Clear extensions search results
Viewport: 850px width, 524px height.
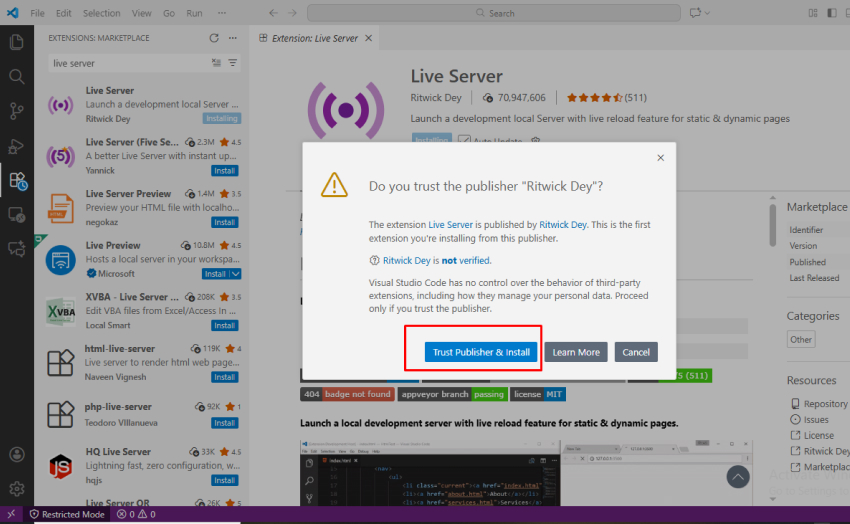point(216,63)
